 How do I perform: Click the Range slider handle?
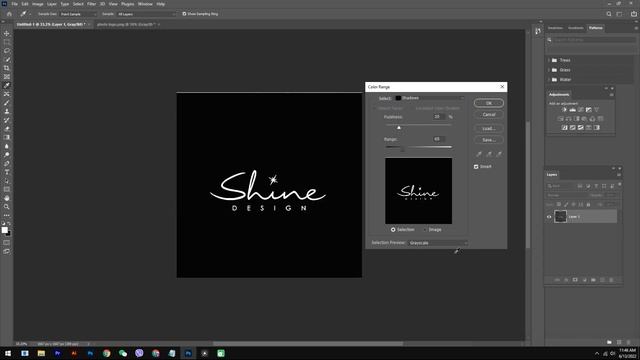pos(402,149)
